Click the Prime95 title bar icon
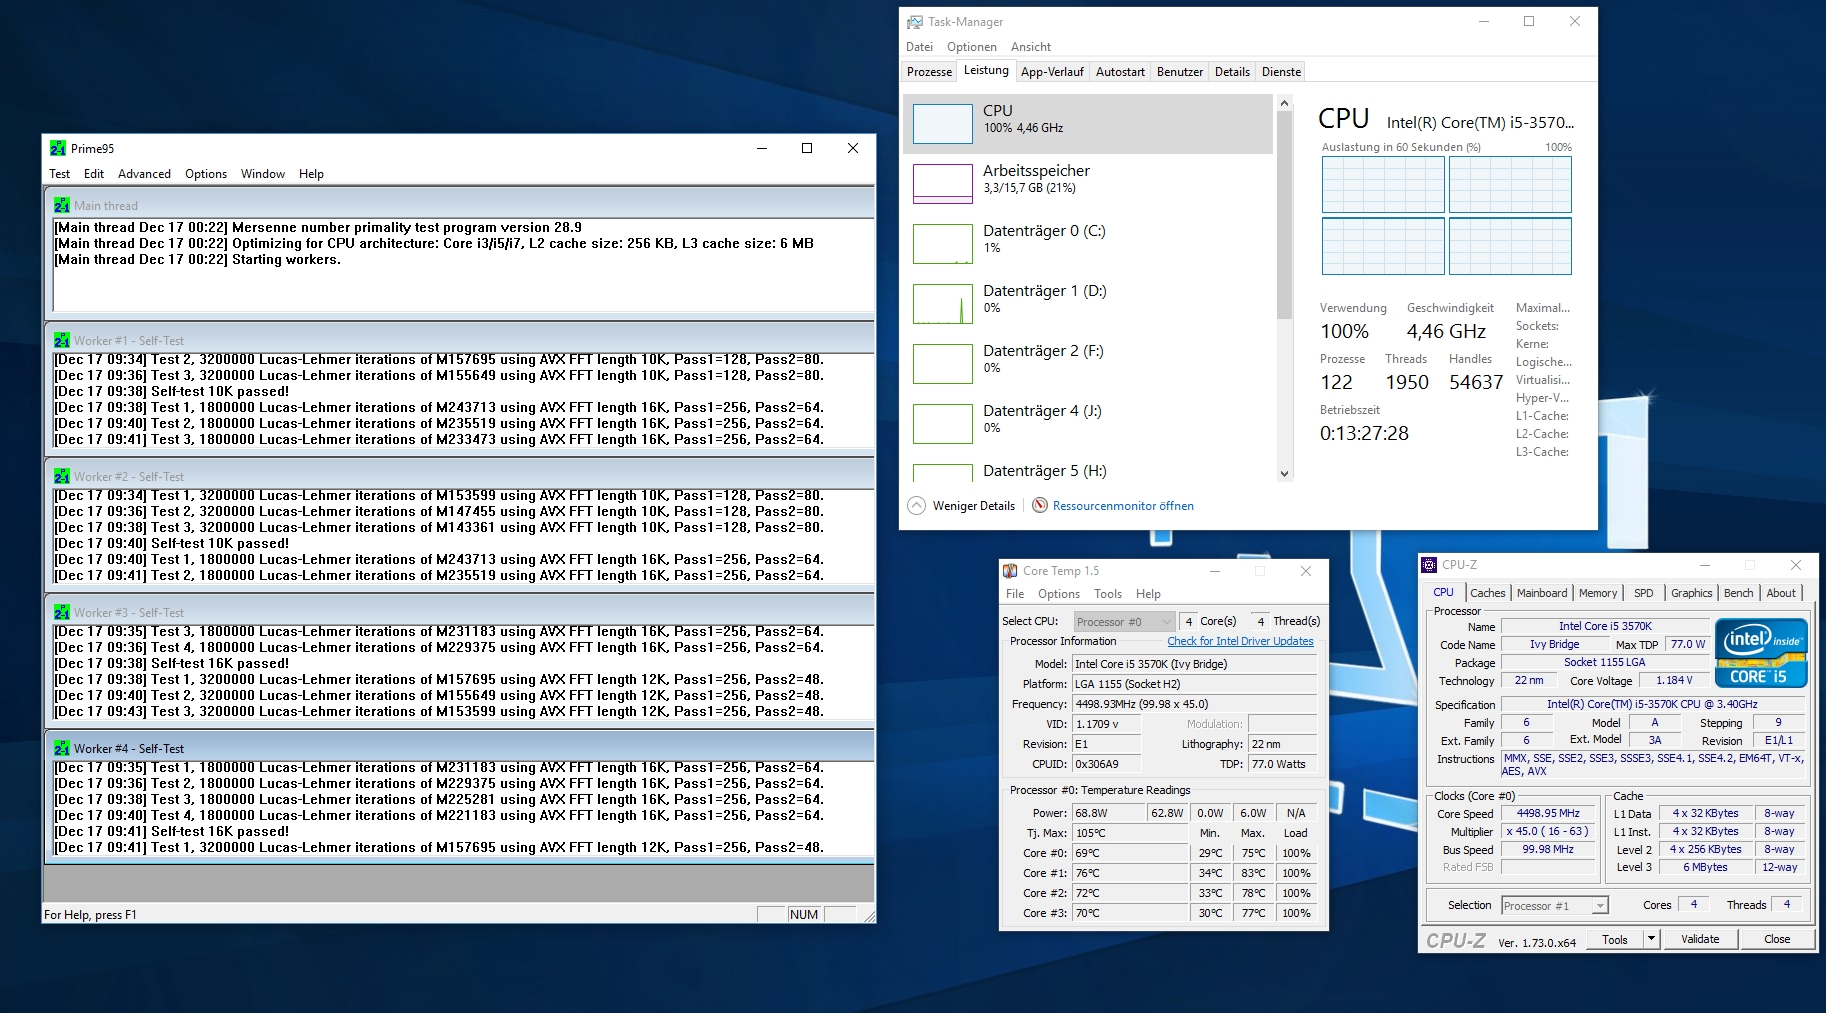This screenshot has height=1013, width=1826. click(x=57, y=148)
